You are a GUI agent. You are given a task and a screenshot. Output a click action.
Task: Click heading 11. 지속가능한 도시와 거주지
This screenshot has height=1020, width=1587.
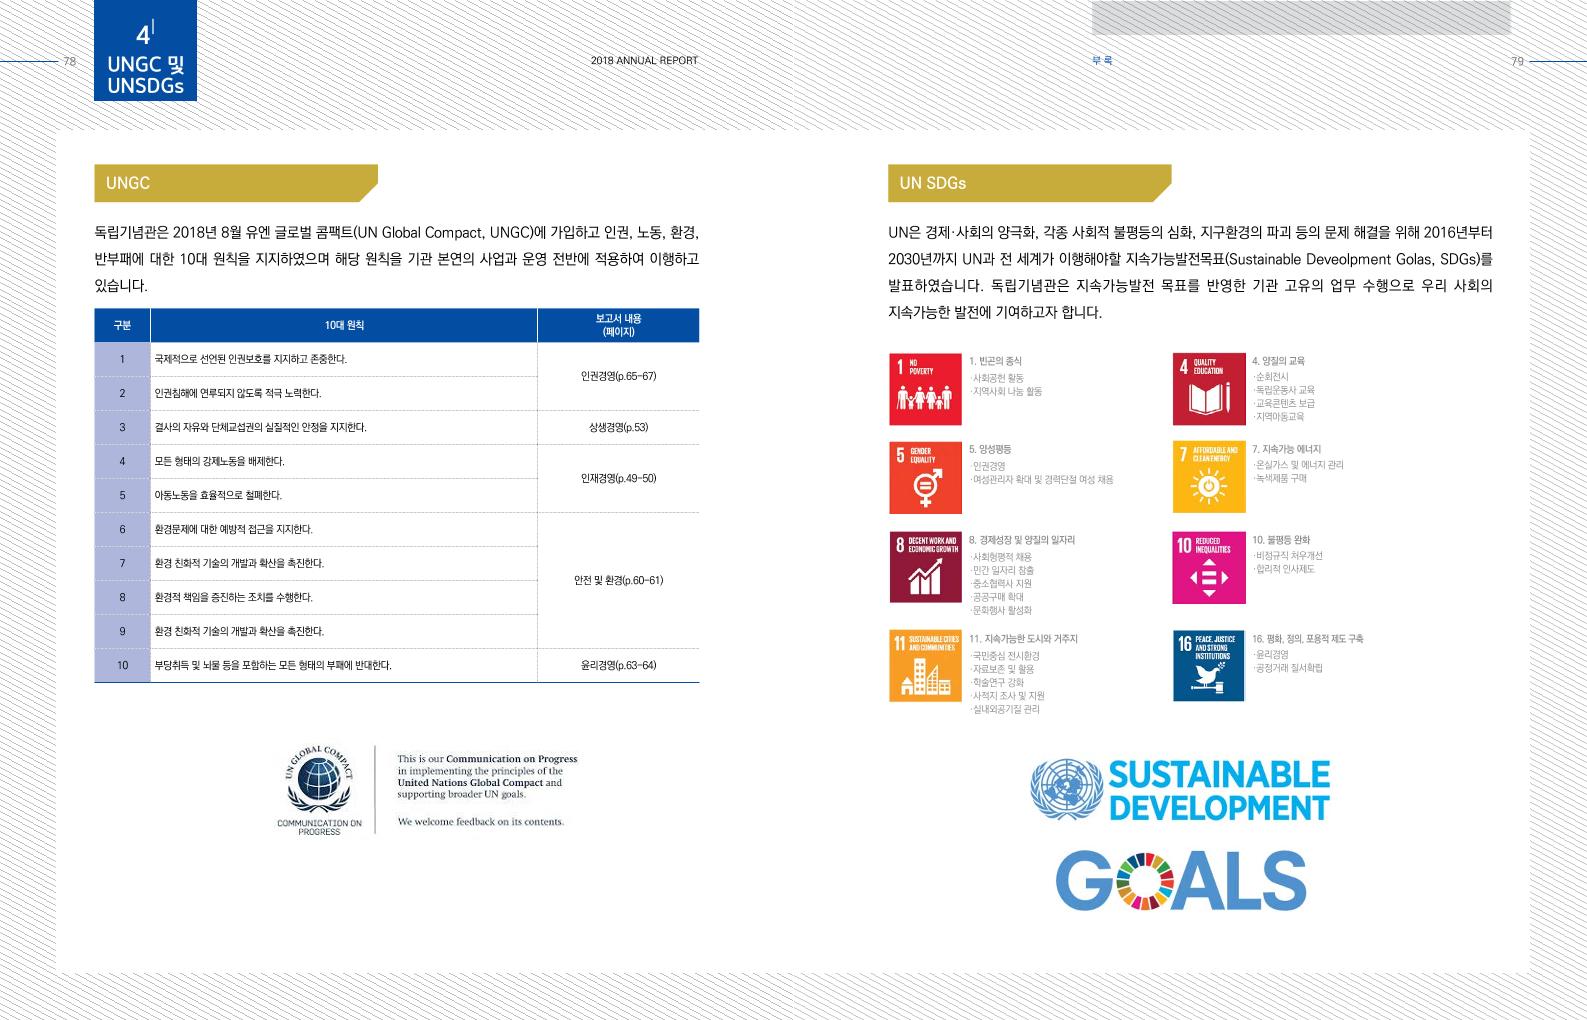click(x=1023, y=638)
